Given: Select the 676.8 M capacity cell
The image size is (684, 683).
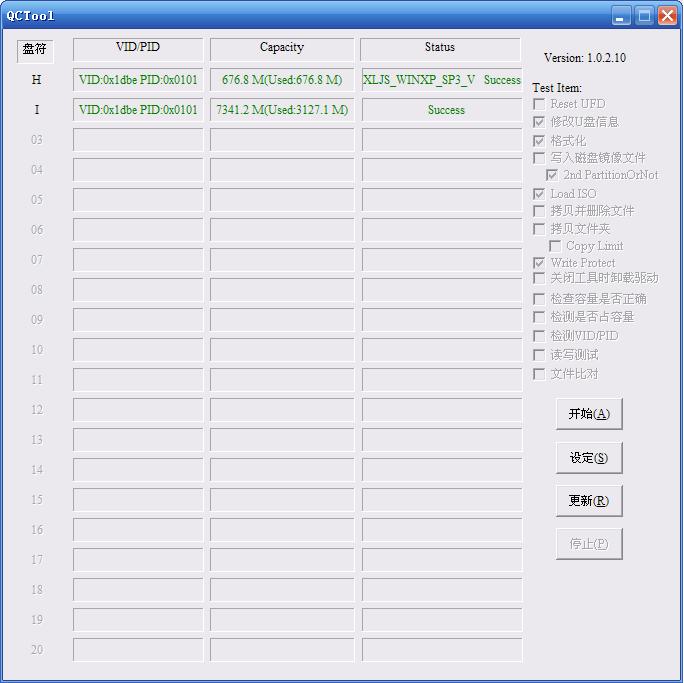Looking at the screenshot, I should pyautogui.click(x=282, y=80).
